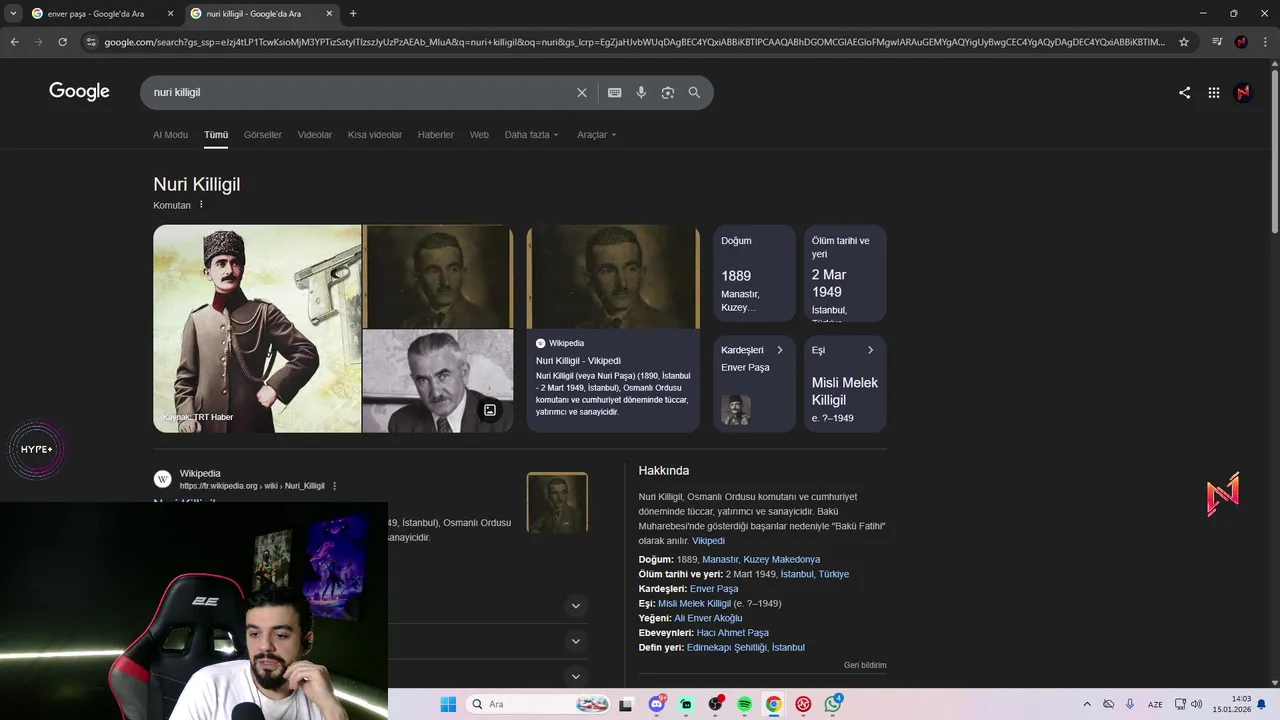
Task: Open the Manastır birthplace link
Action: pyautogui.click(x=720, y=560)
